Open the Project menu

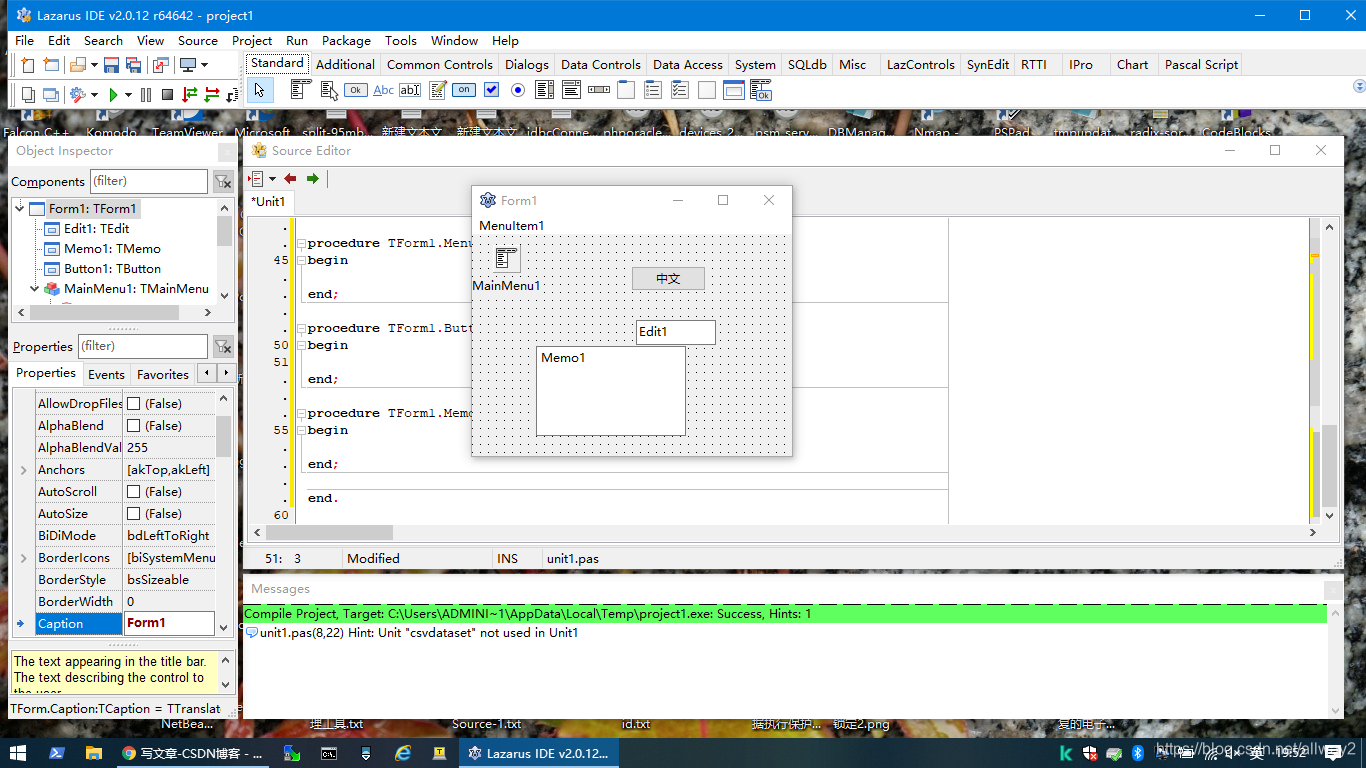(x=252, y=41)
